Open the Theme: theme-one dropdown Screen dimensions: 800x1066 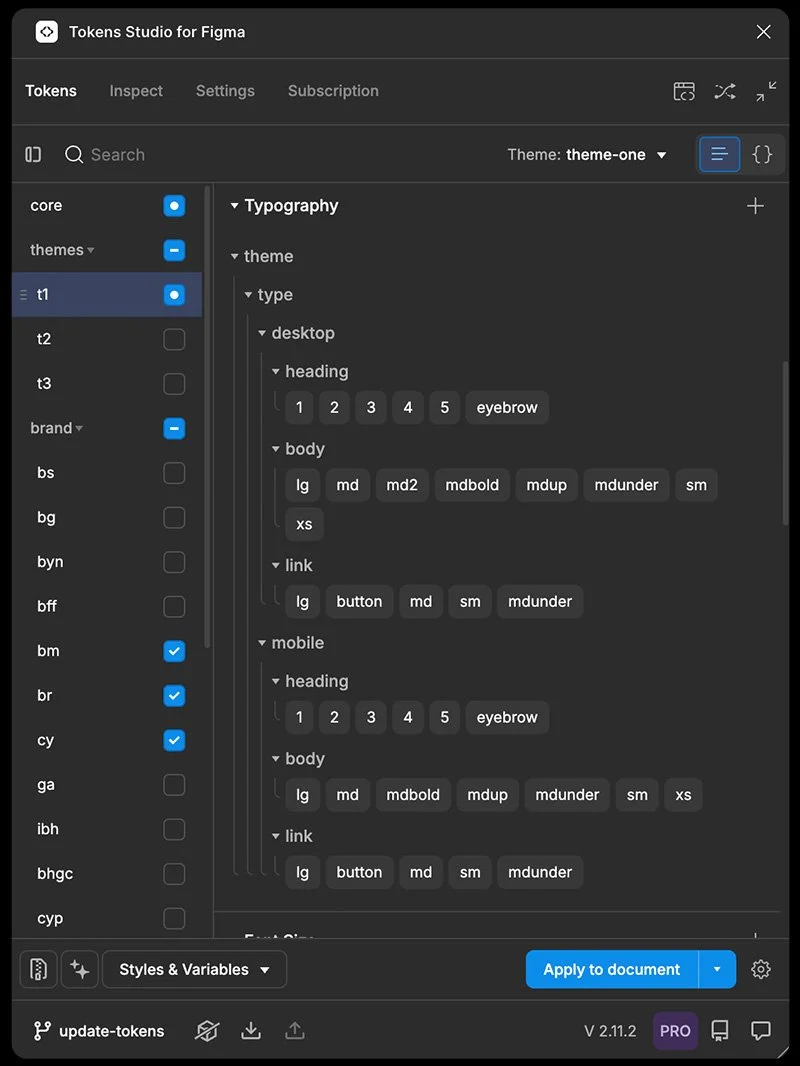click(x=587, y=155)
